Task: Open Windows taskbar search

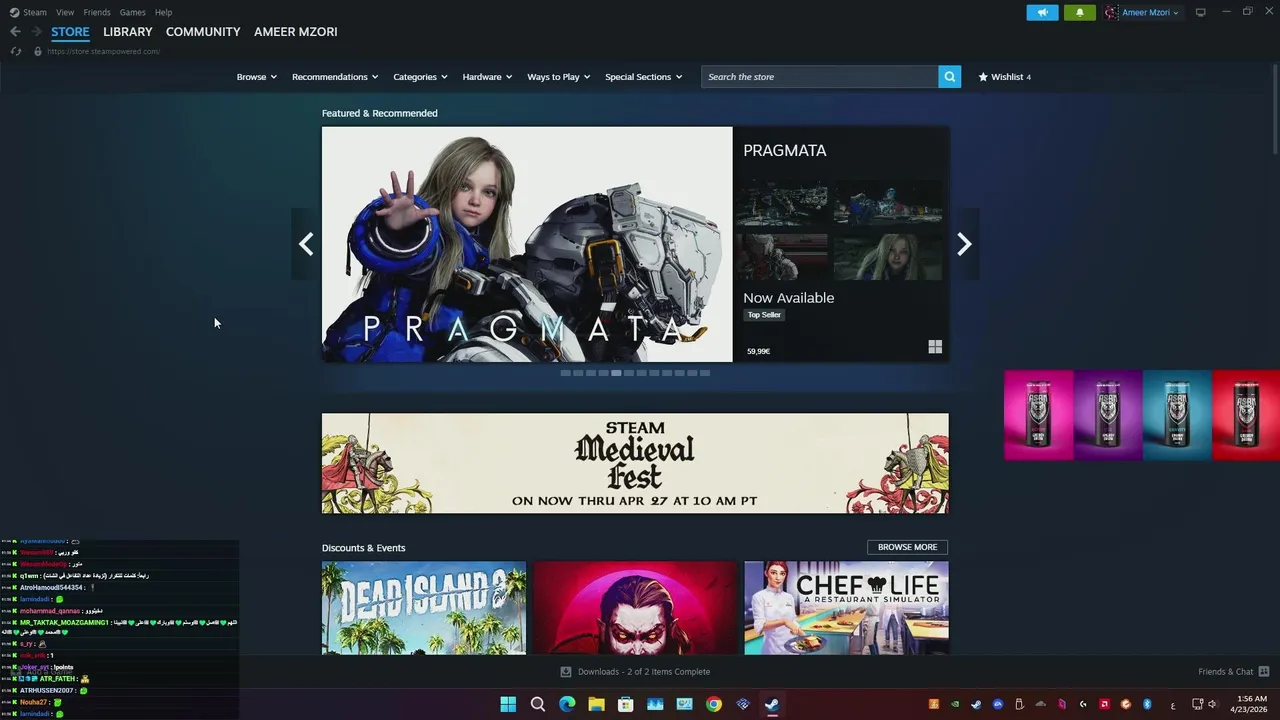Action: click(538, 704)
